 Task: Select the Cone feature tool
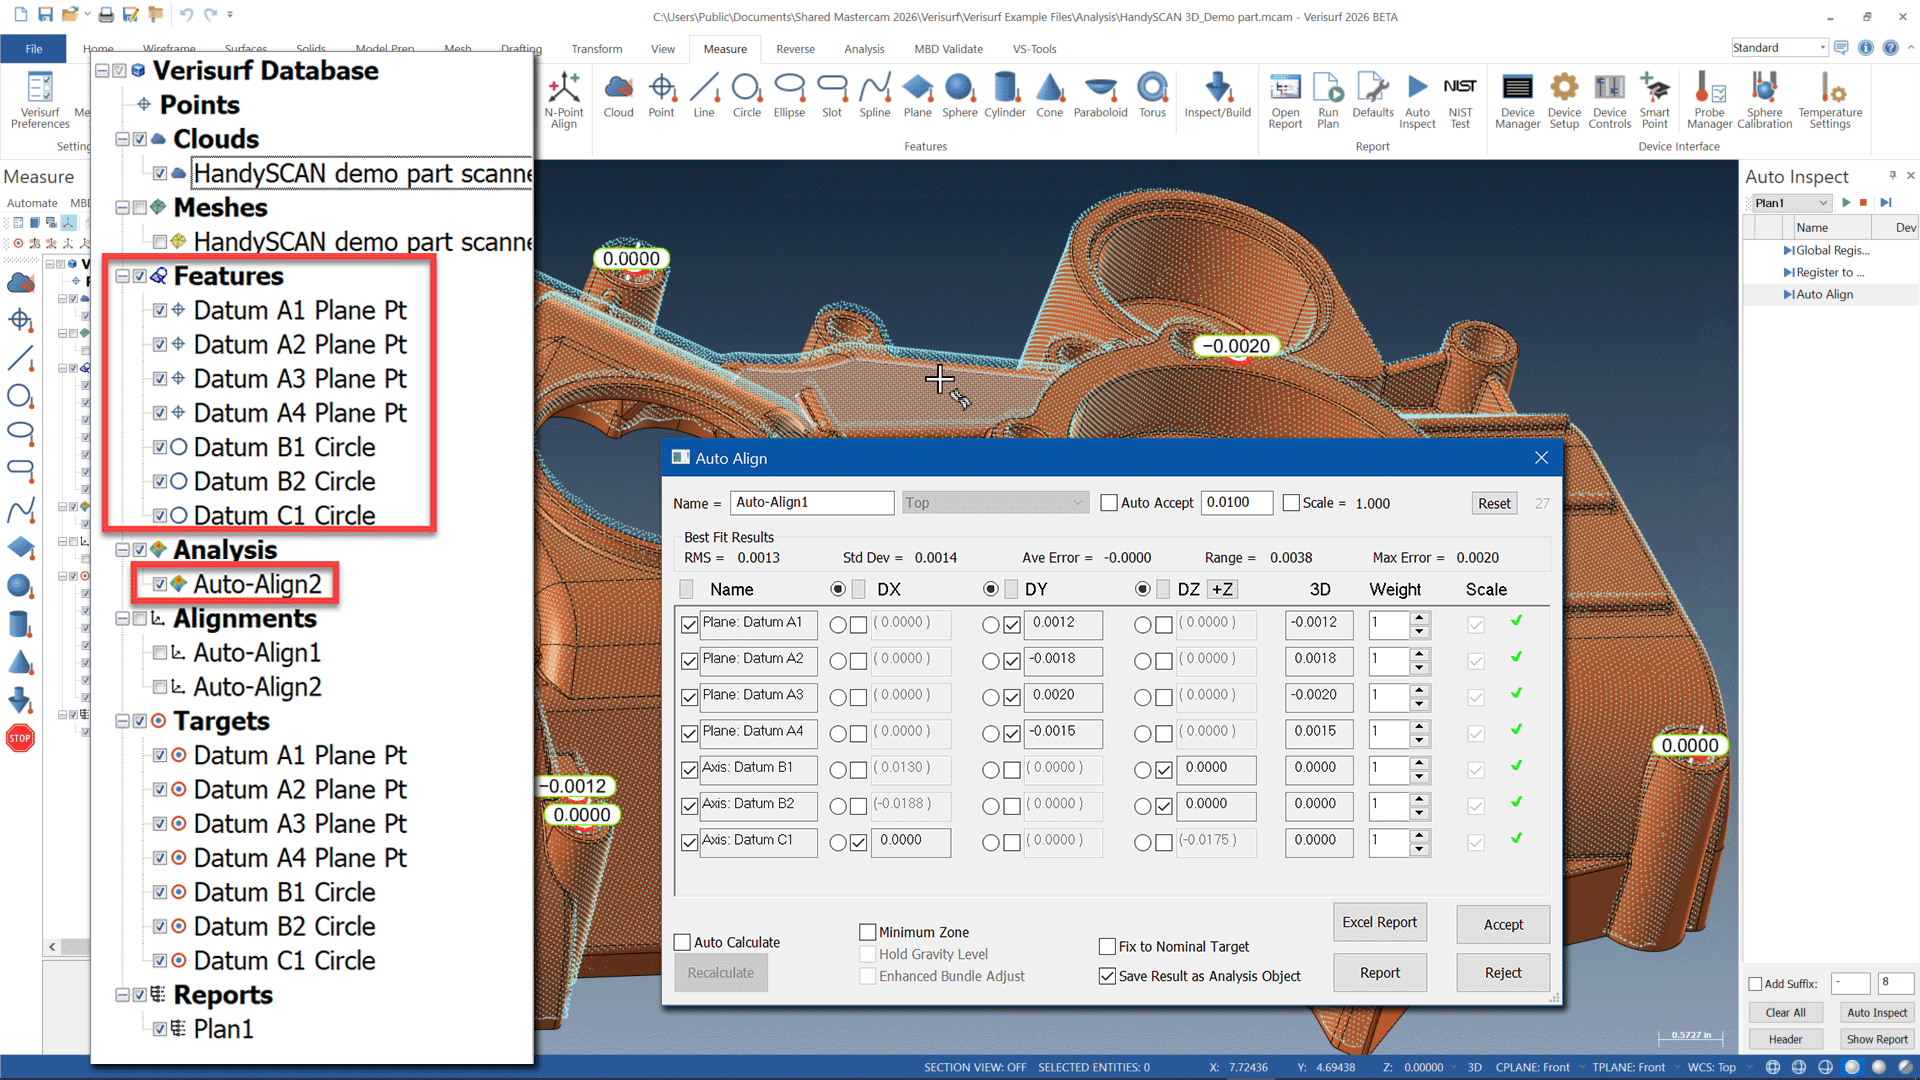1049,96
